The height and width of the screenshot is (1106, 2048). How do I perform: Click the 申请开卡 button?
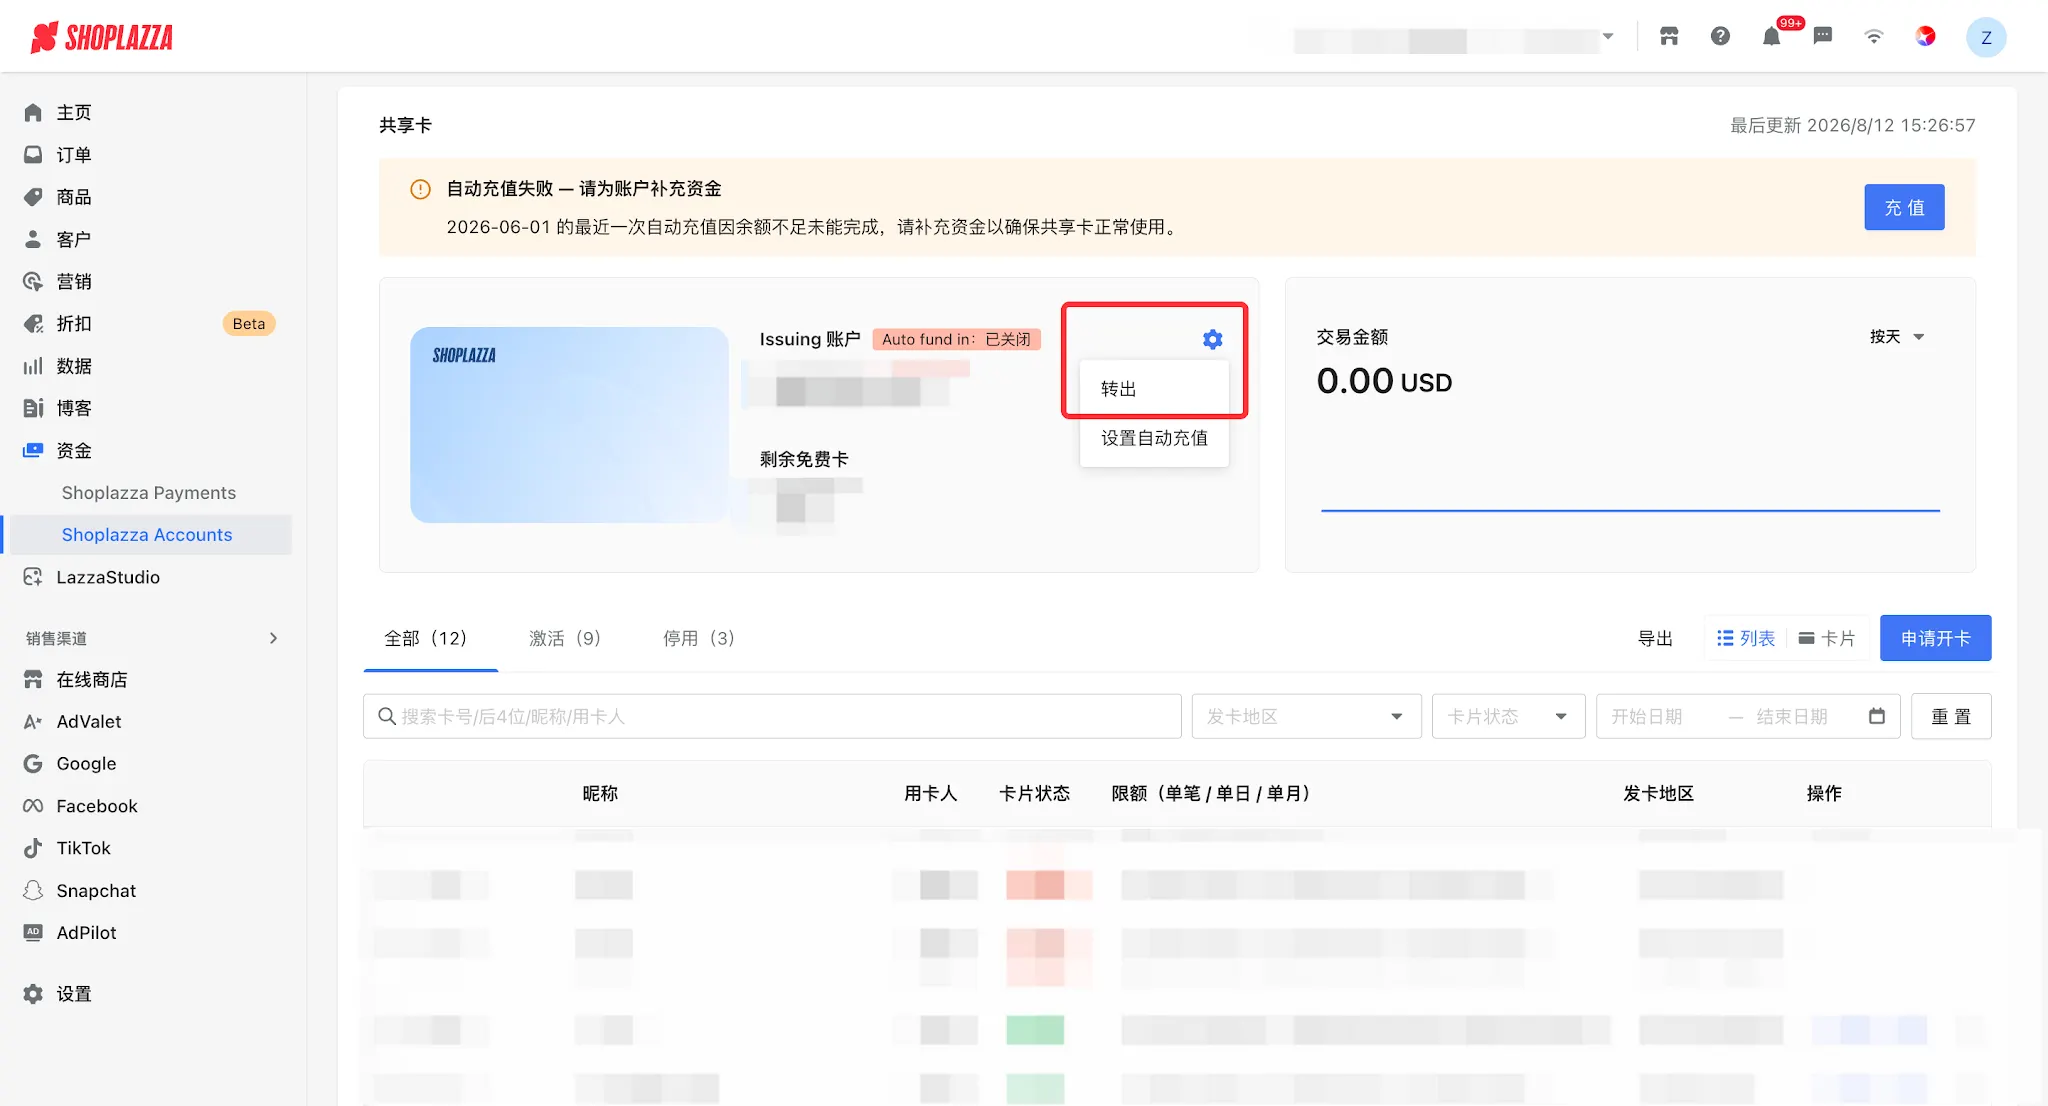coord(1935,638)
